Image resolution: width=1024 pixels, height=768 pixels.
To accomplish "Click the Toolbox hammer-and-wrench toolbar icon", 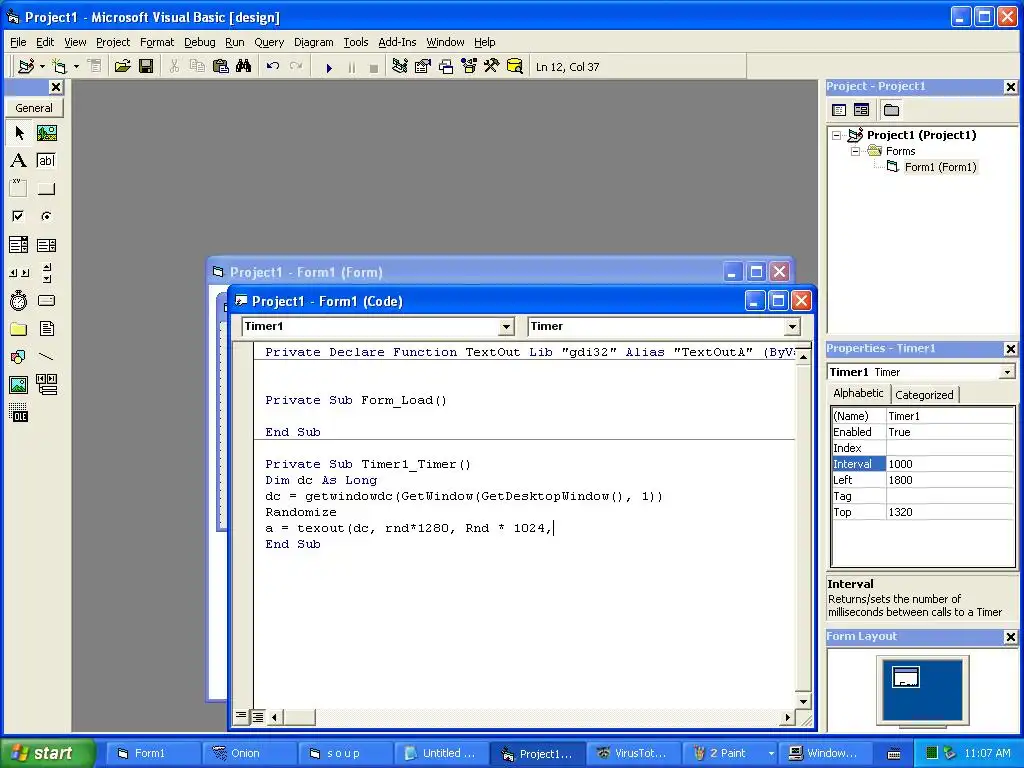I will point(491,67).
